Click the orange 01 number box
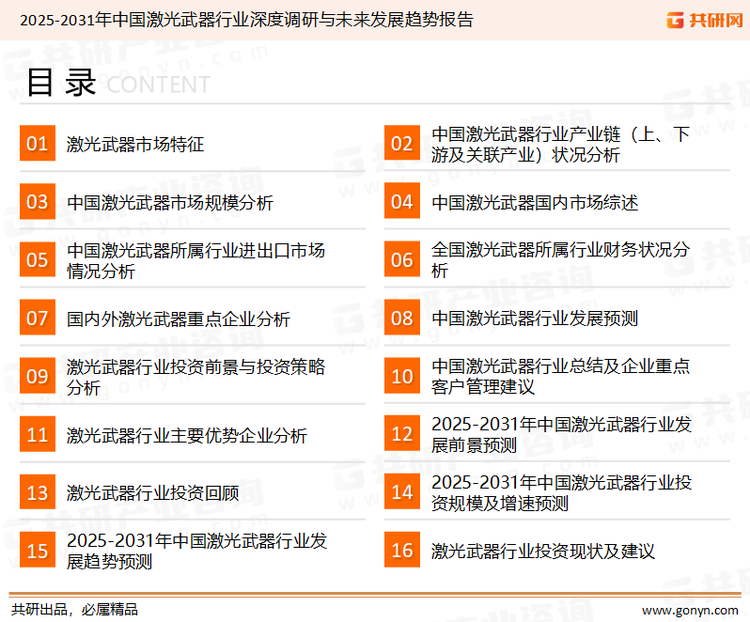 tap(37, 143)
